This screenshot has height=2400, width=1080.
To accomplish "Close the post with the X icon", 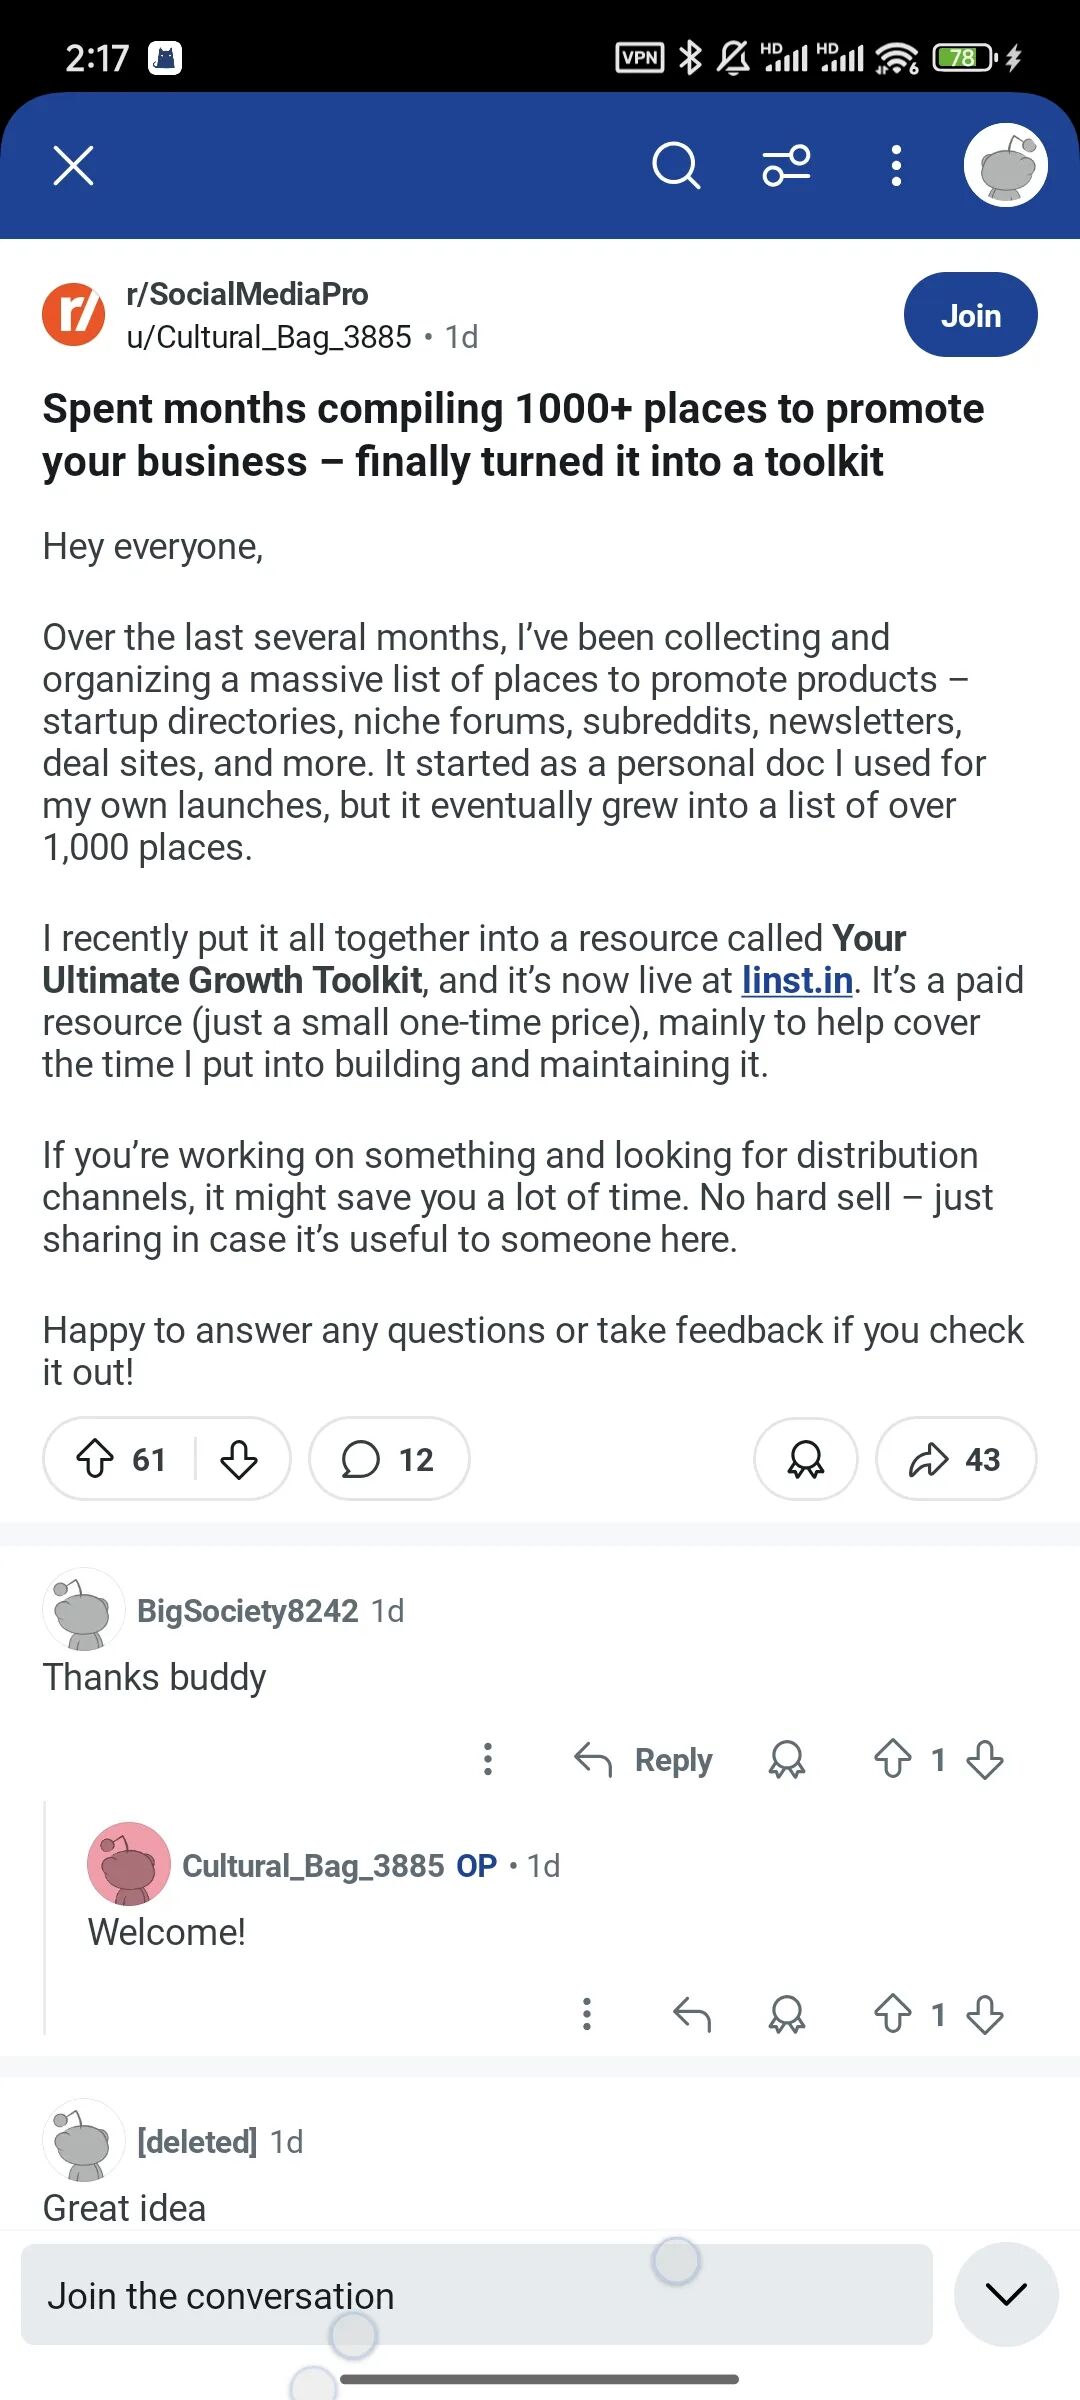I will pos(73,166).
